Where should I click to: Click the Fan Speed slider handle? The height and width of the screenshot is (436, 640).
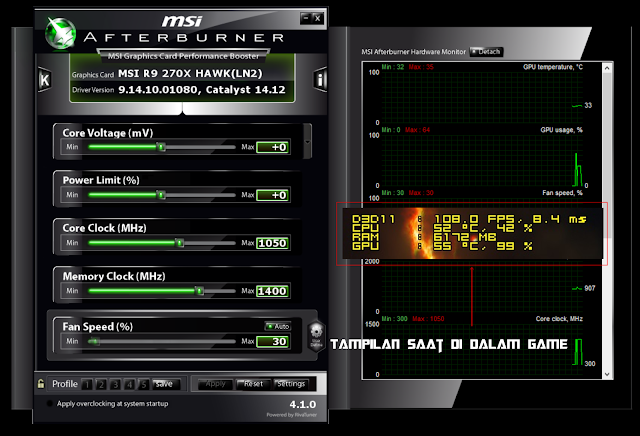coord(93,341)
